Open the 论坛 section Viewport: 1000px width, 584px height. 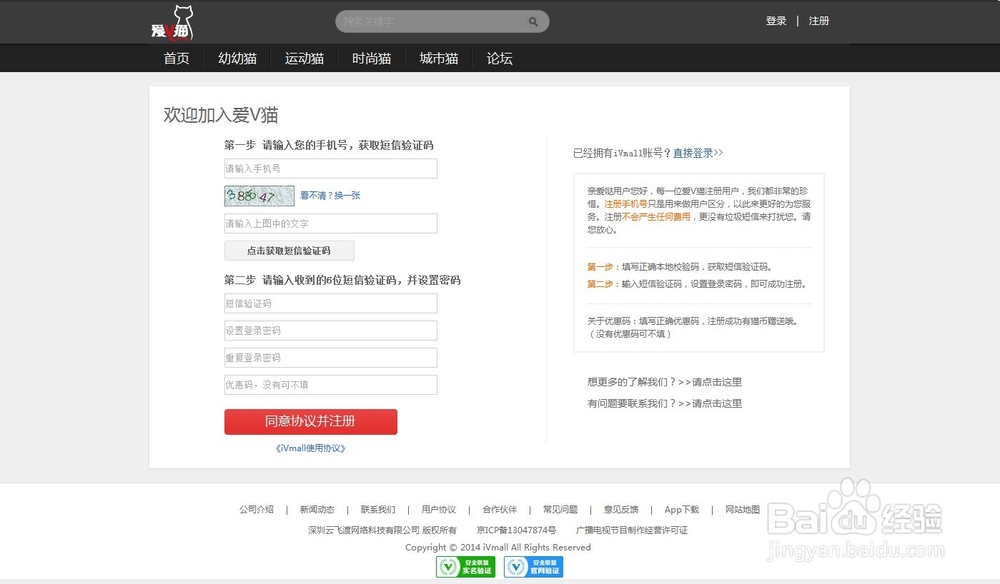[499, 58]
